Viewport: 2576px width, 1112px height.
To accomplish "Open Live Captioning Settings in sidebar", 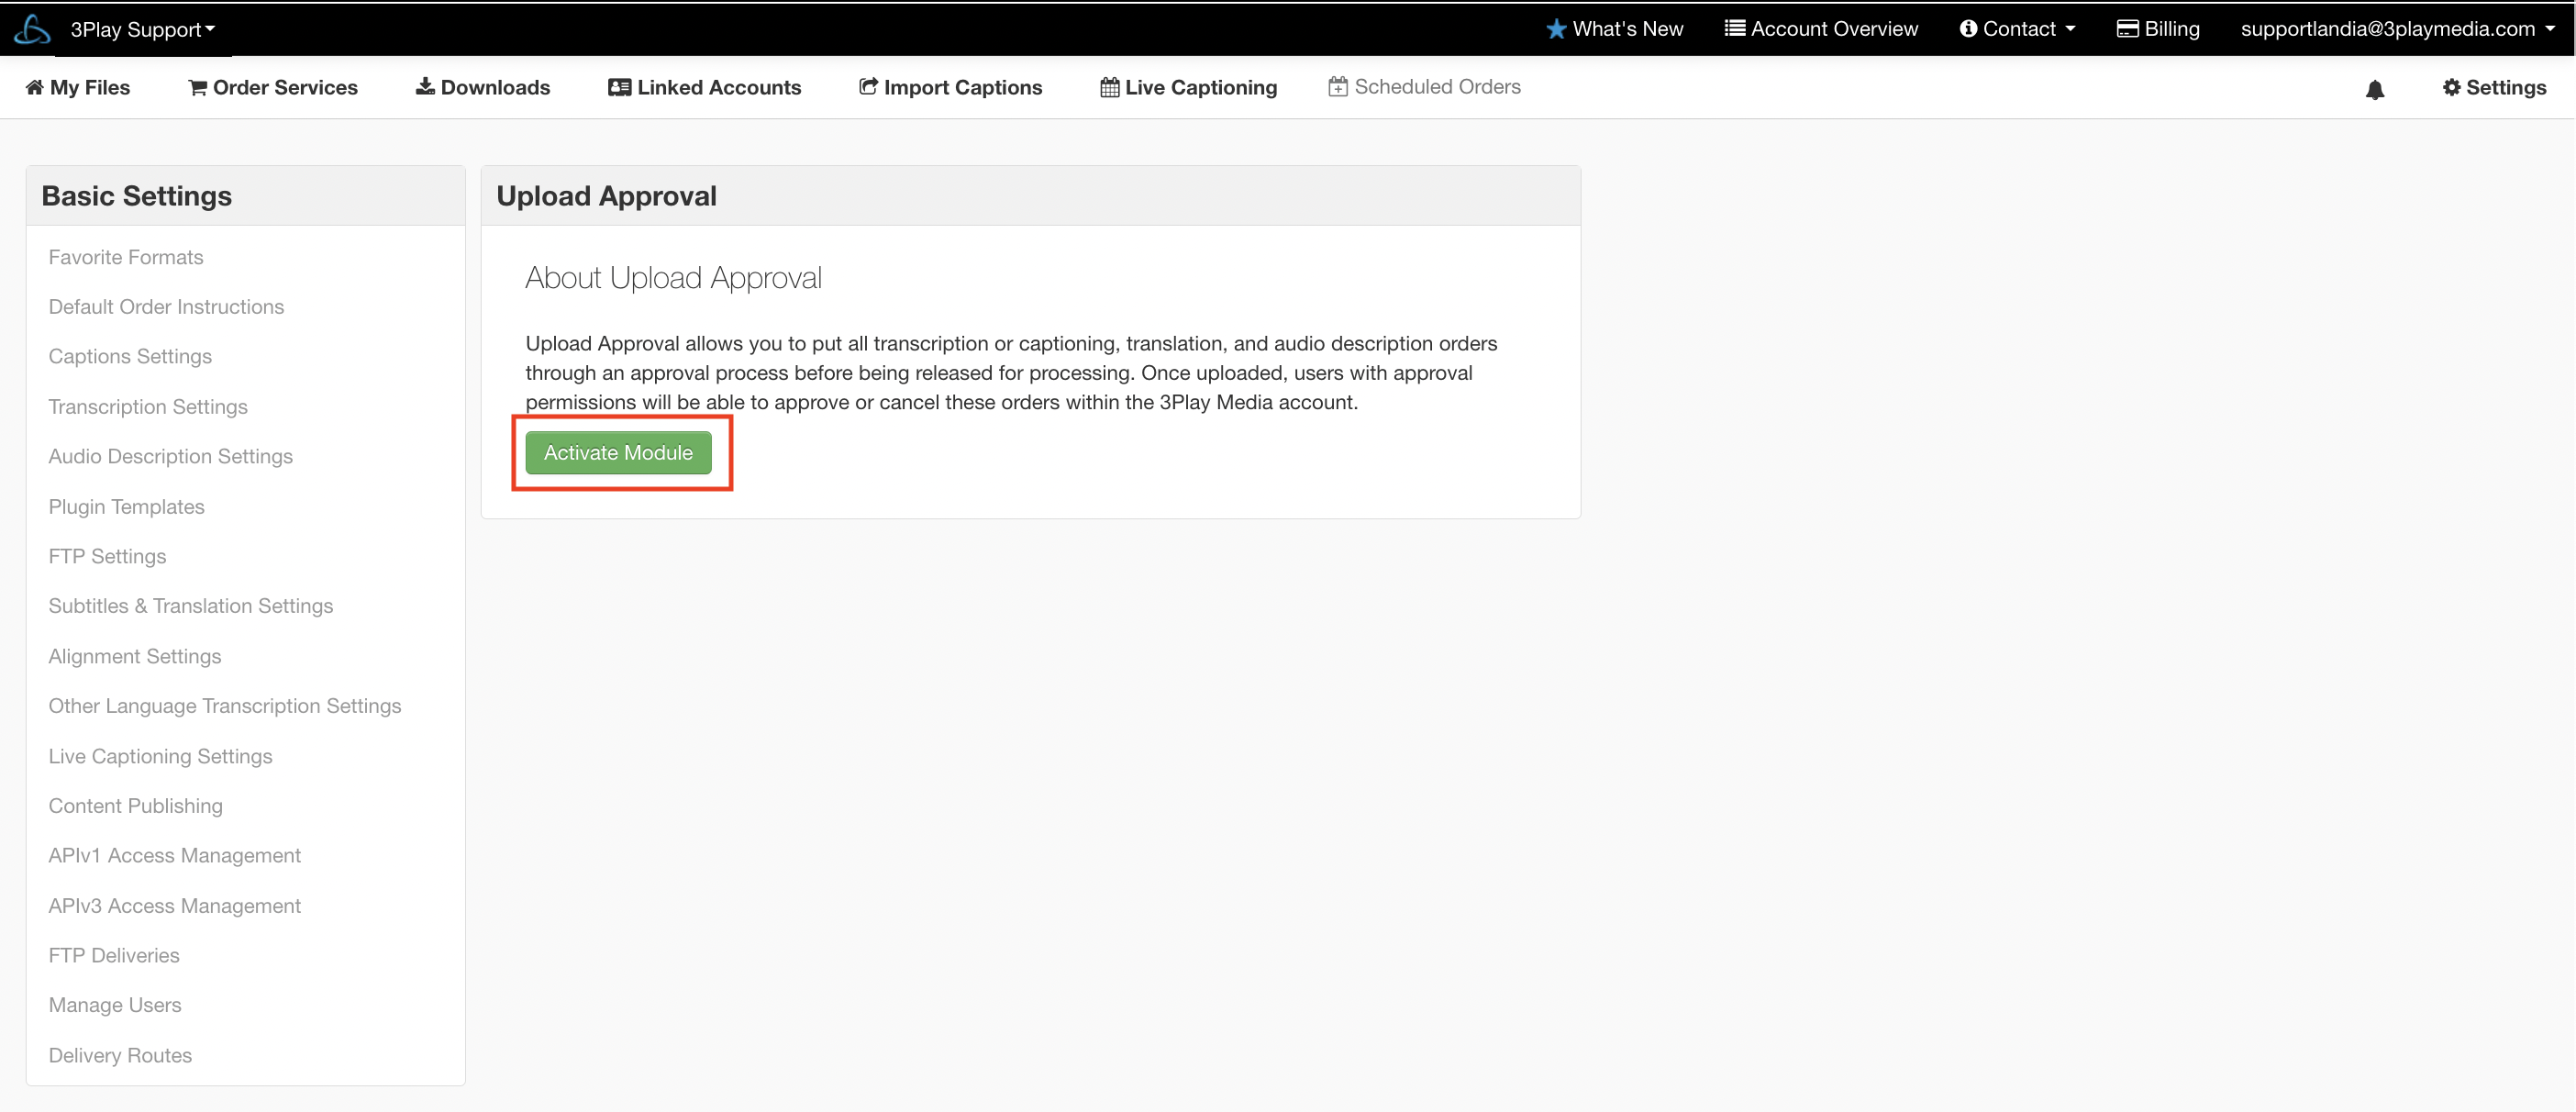I will click(160, 756).
